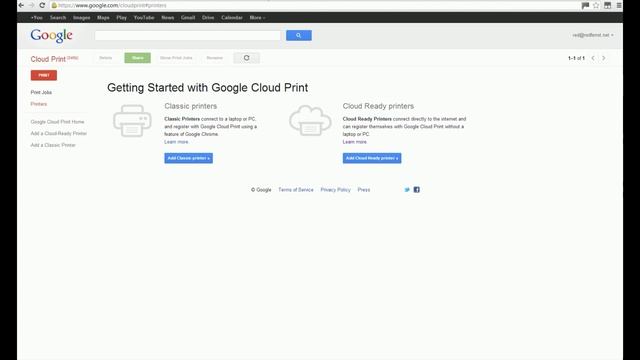The height and width of the screenshot is (360, 640).
Task: Open Privacy Policy footer link
Action: tap(336, 190)
